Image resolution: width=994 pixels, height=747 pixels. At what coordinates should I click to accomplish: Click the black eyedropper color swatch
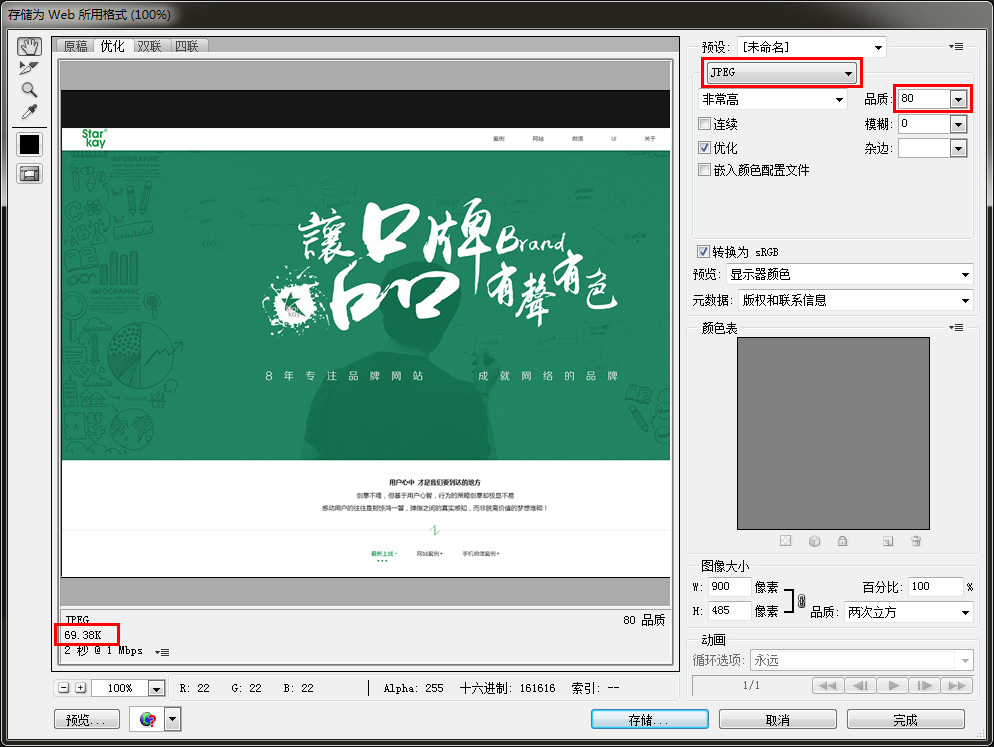pyautogui.click(x=29, y=144)
